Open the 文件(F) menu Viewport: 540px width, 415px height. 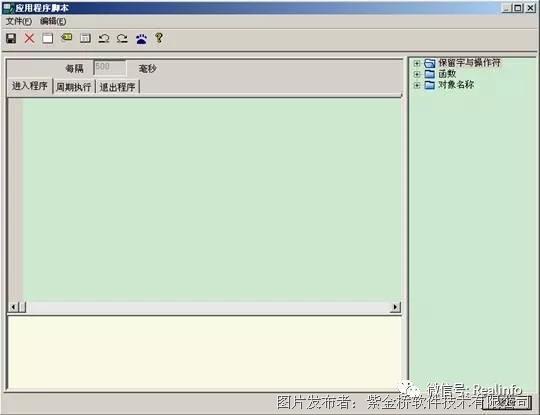click(x=19, y=21)
